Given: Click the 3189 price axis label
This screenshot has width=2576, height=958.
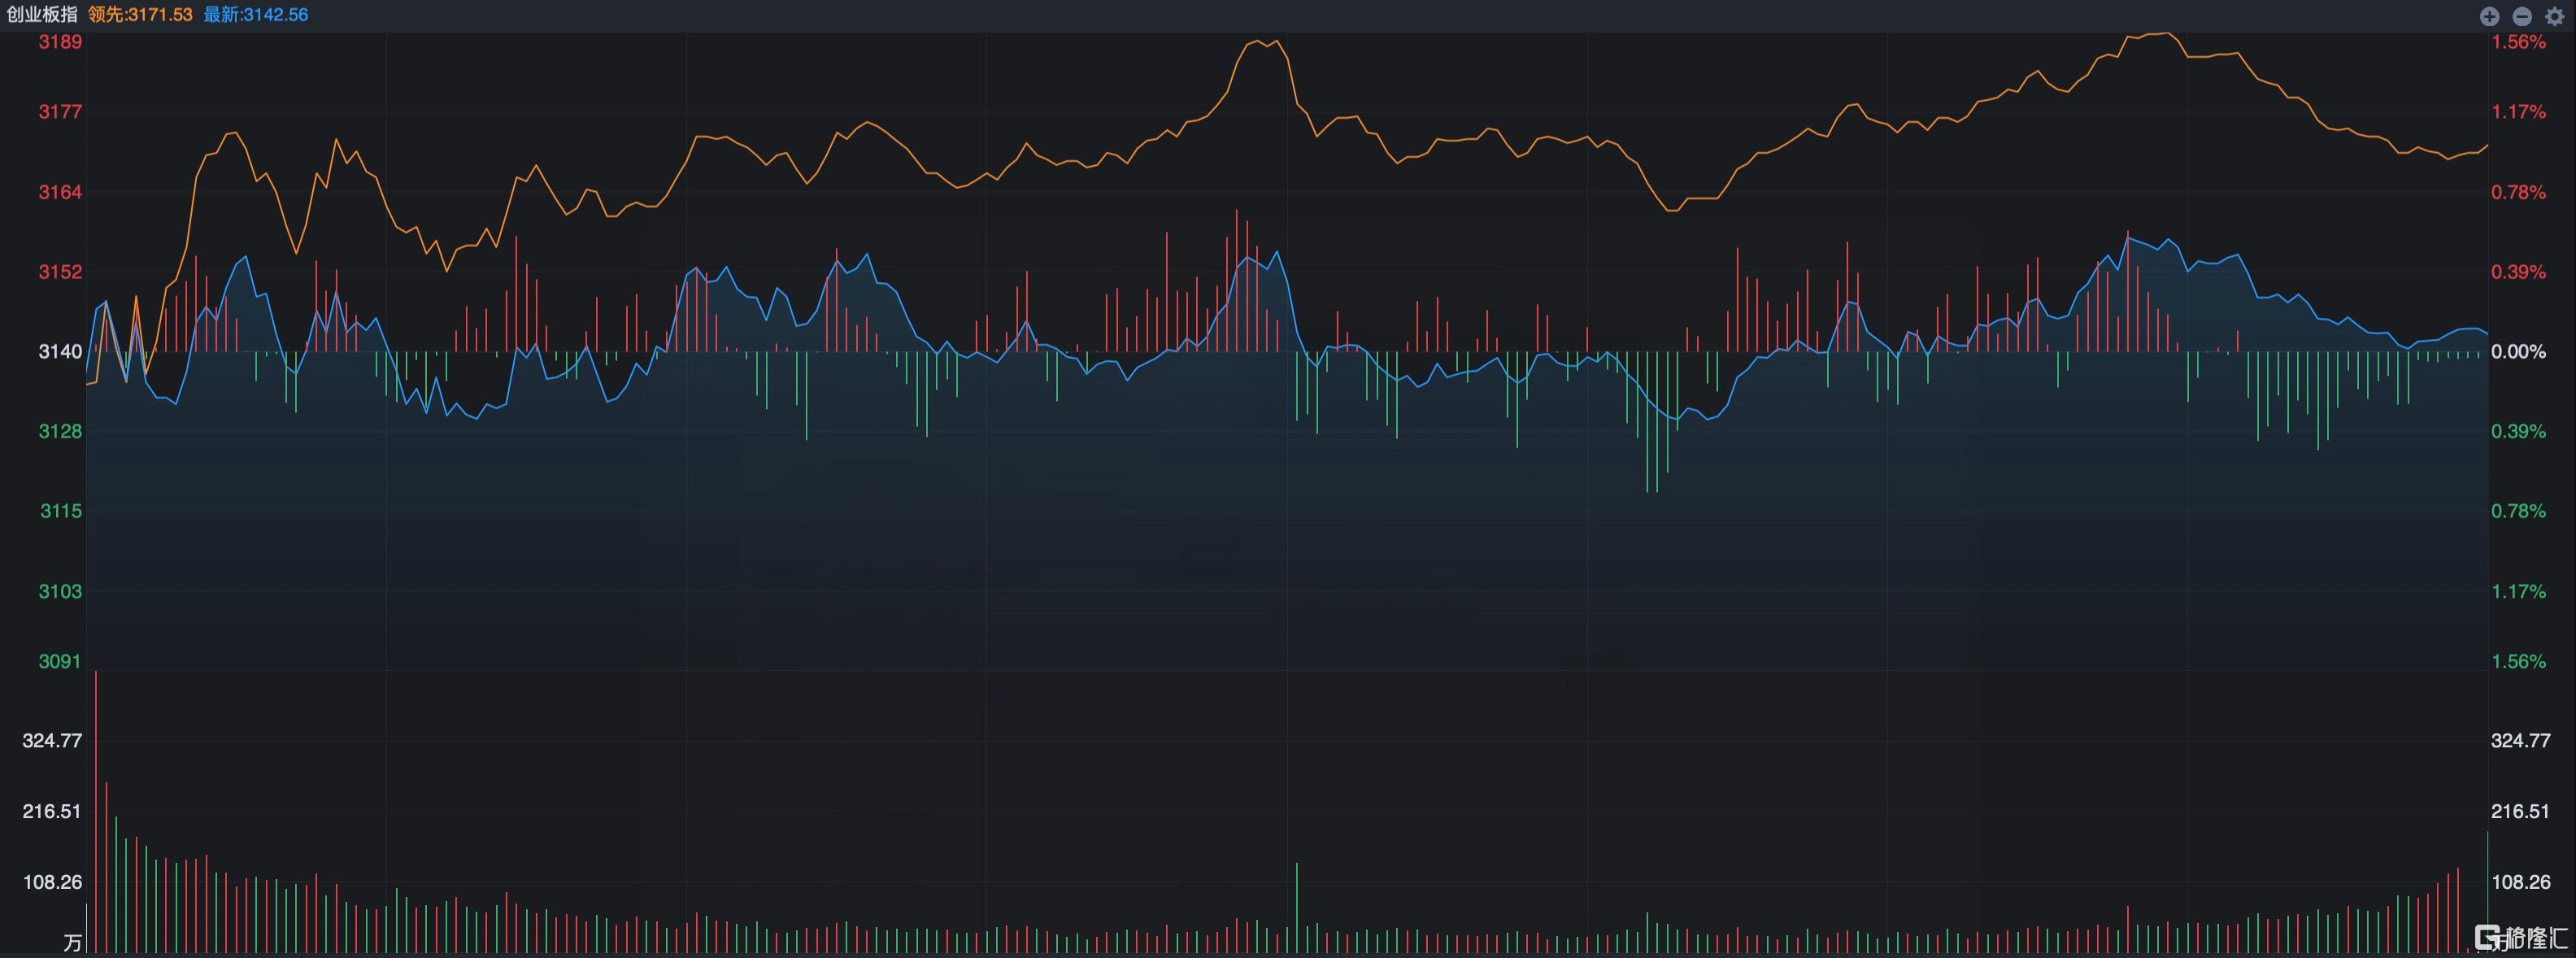Looking at the screenshot, I should [60, 42].
